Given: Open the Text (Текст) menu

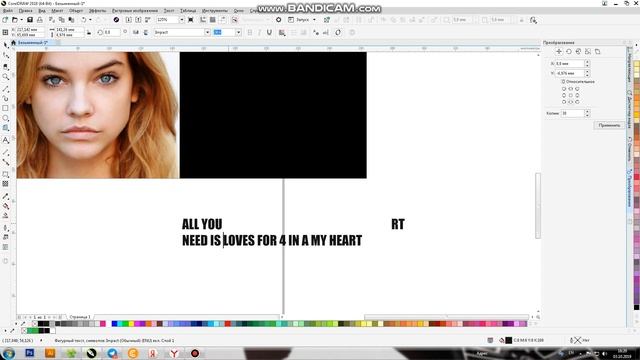Looking at the screenshot, I should coord(169,11).
